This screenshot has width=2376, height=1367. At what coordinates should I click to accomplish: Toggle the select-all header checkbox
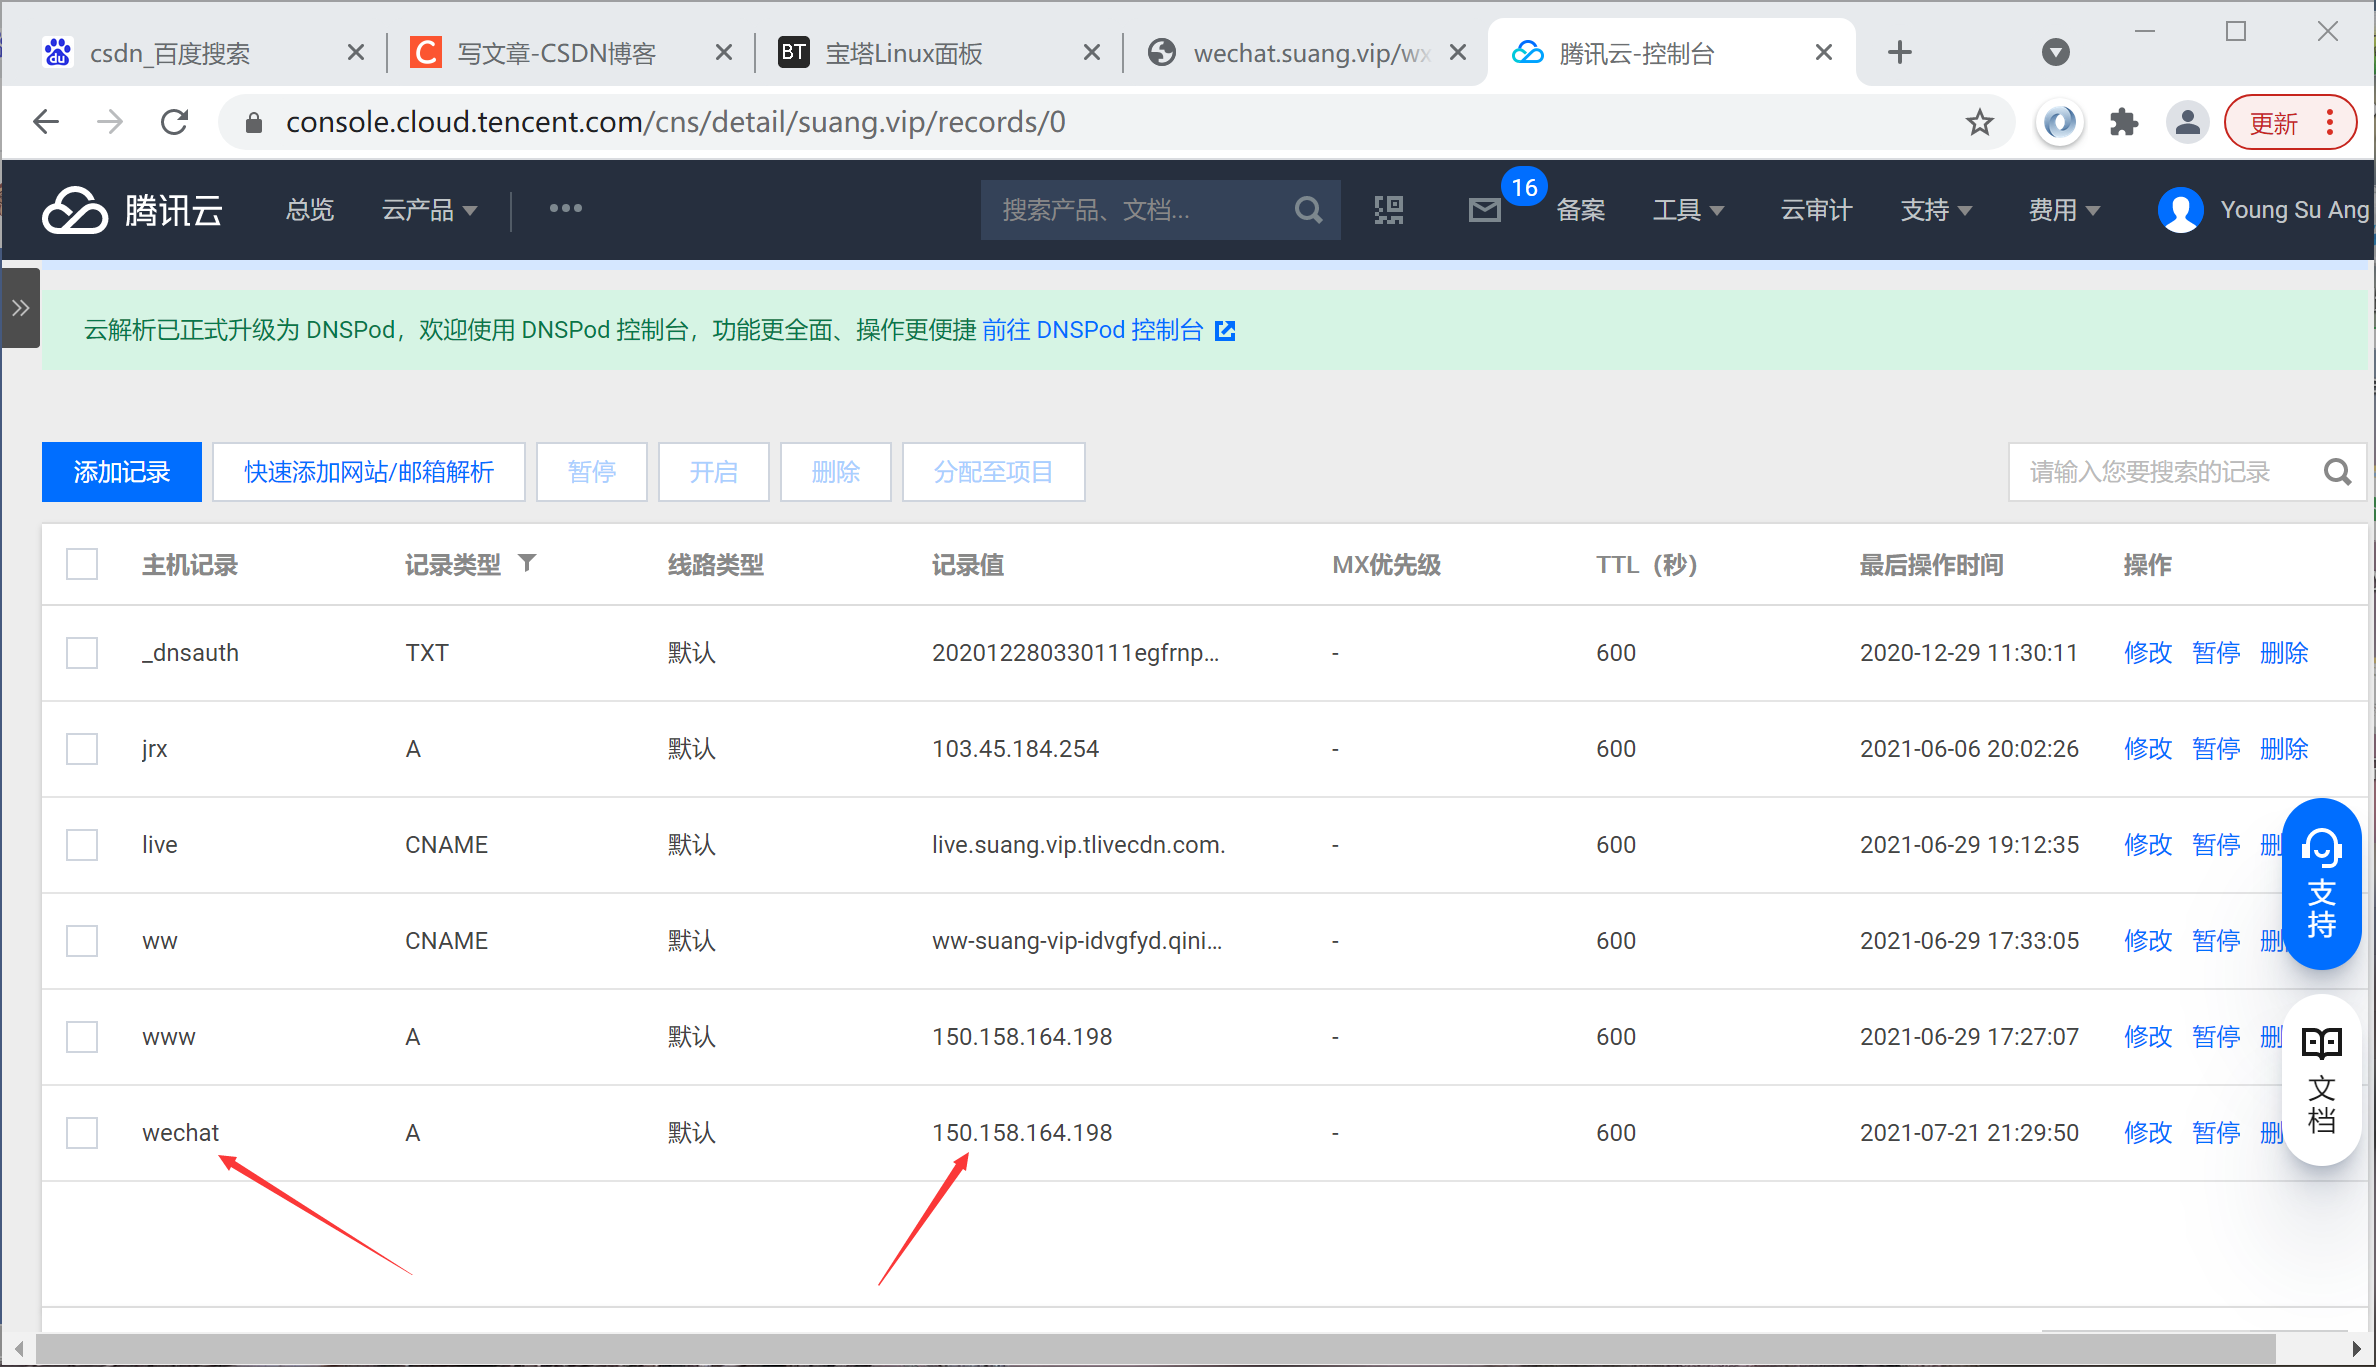(x=82, y=564)
